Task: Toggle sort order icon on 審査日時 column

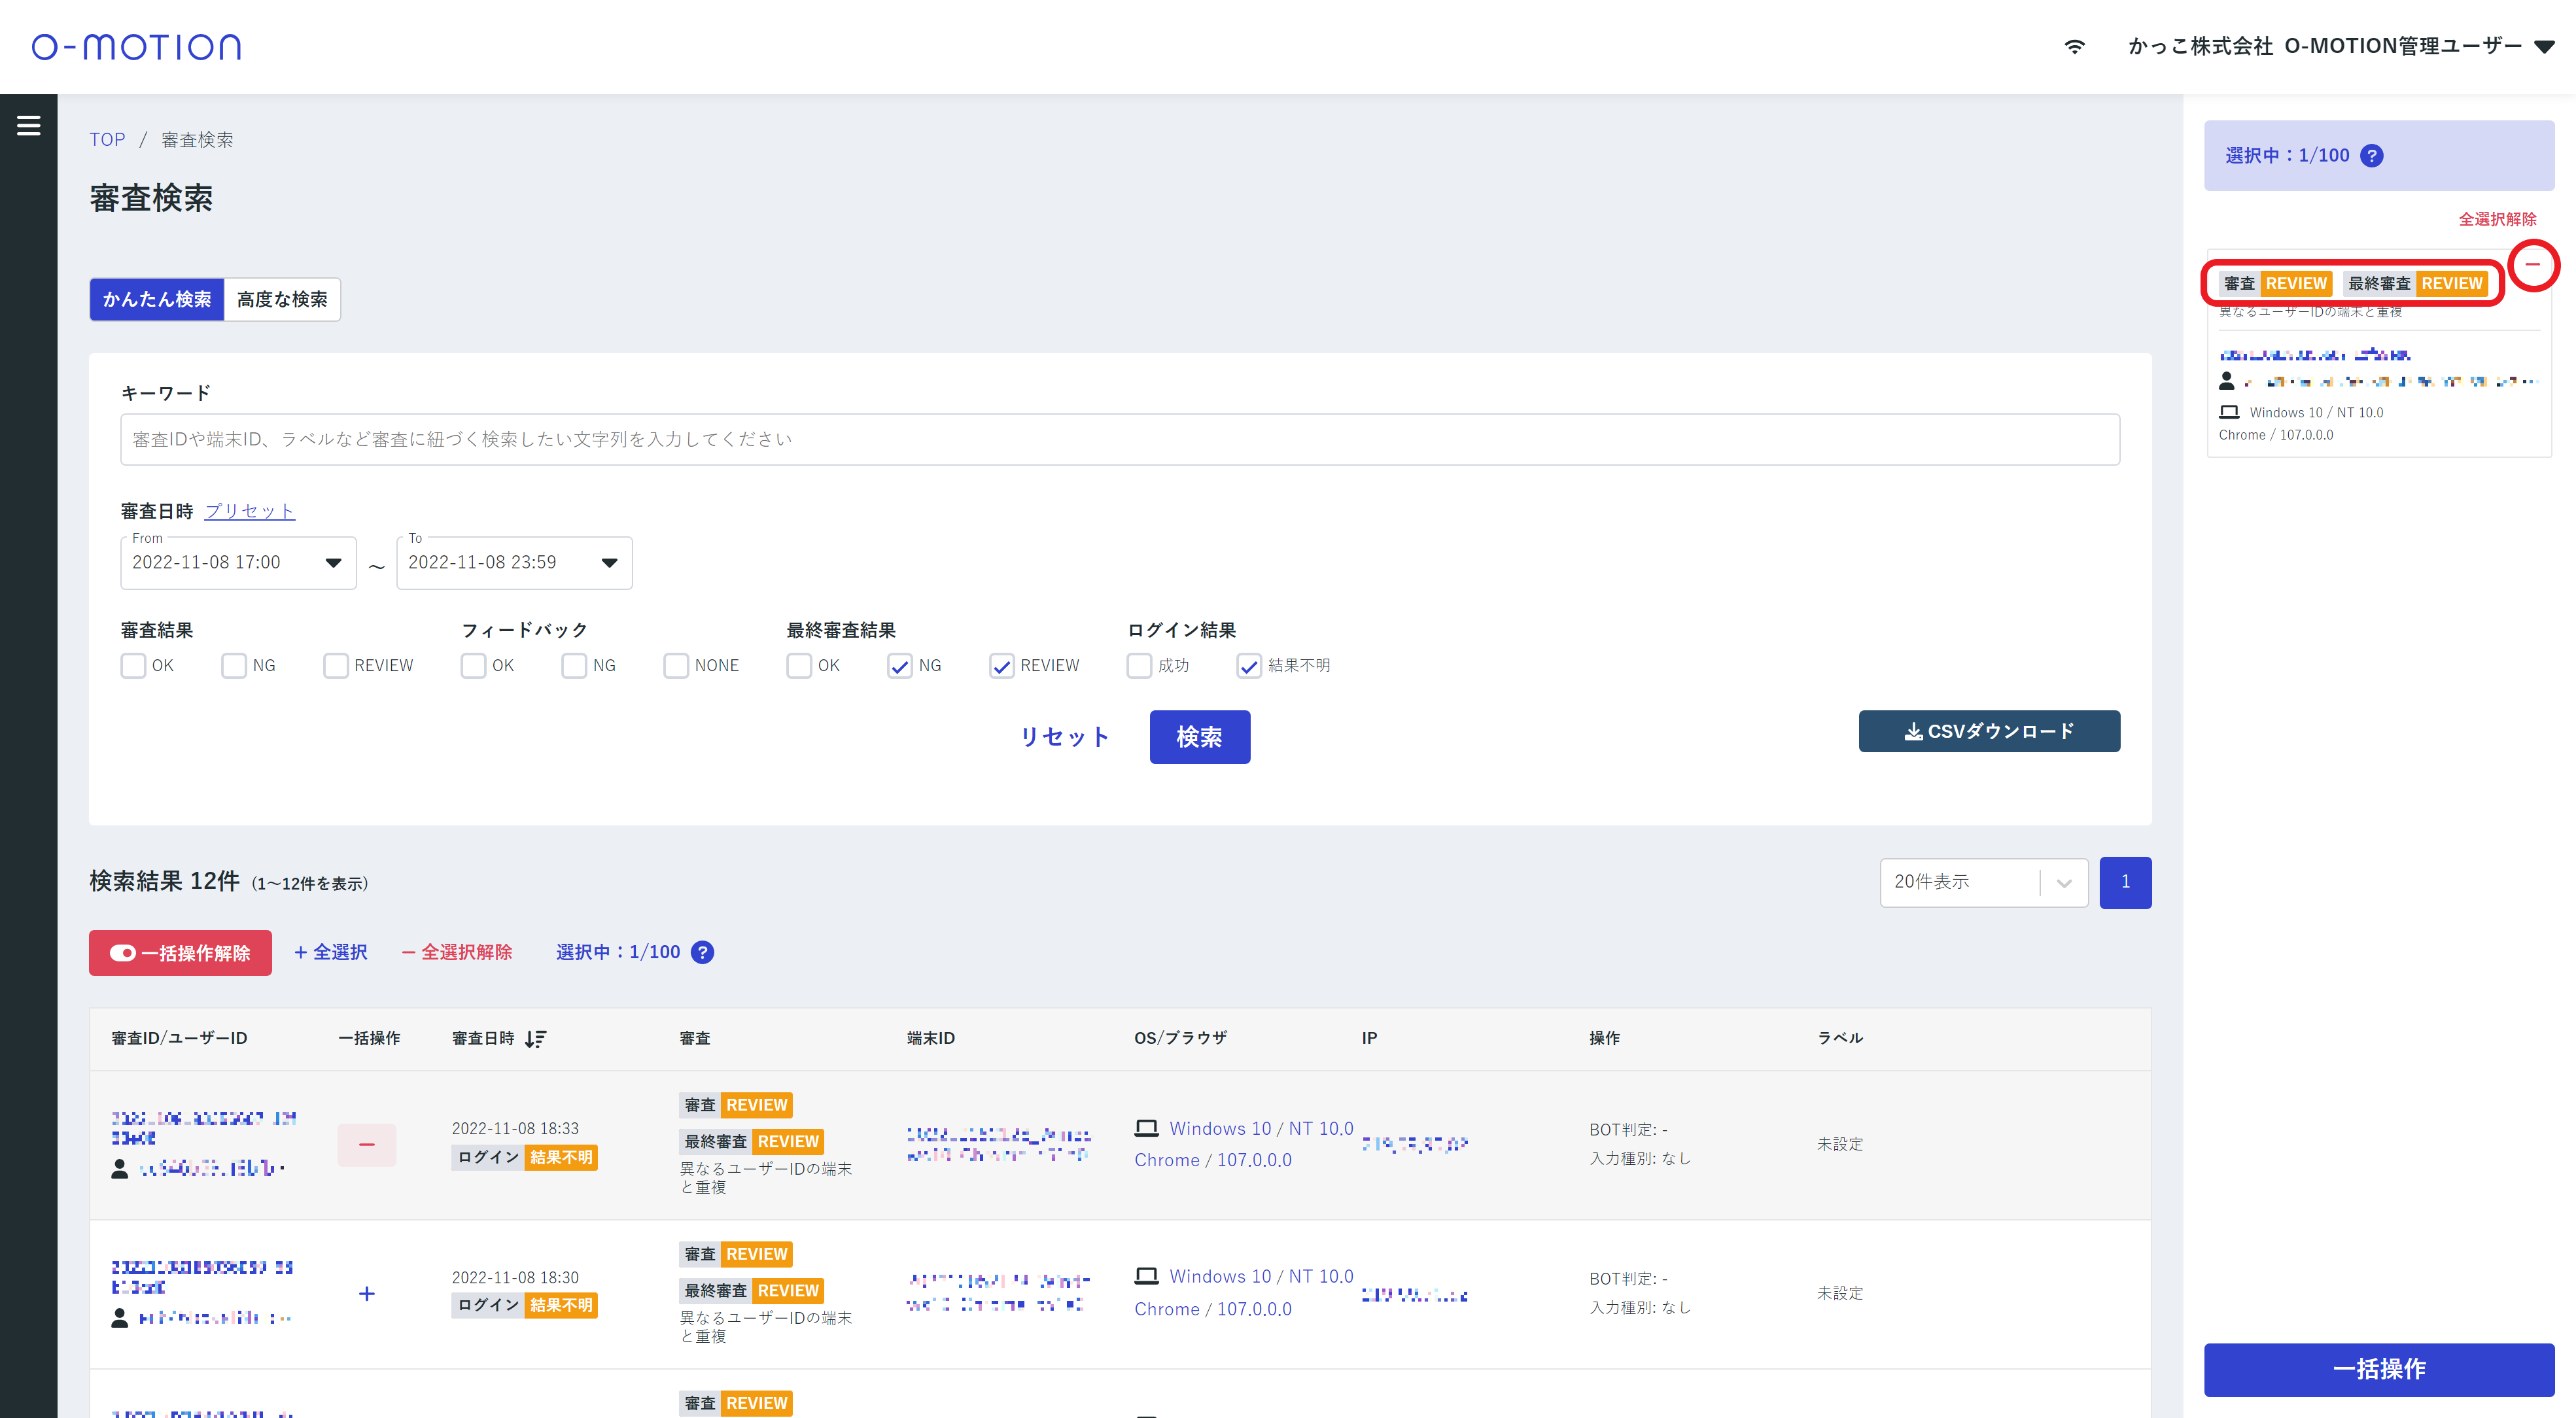Action: point(535,1039)
